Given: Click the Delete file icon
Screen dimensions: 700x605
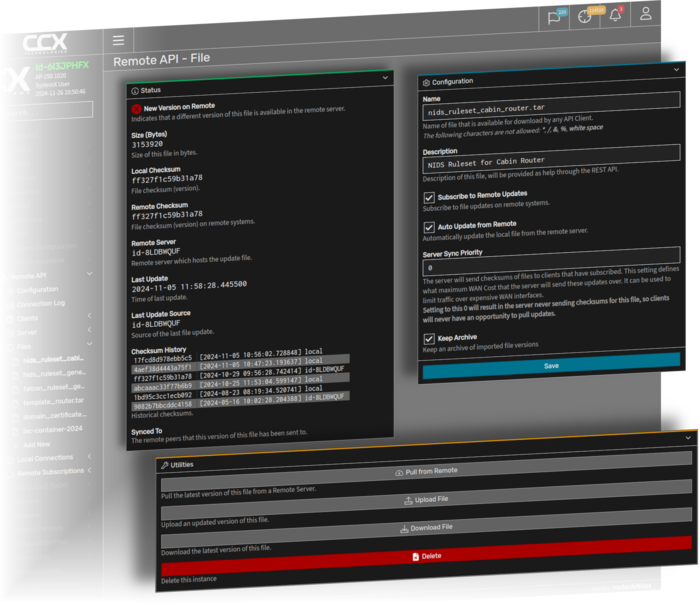Looking at the screenshot, I should 416,557.
